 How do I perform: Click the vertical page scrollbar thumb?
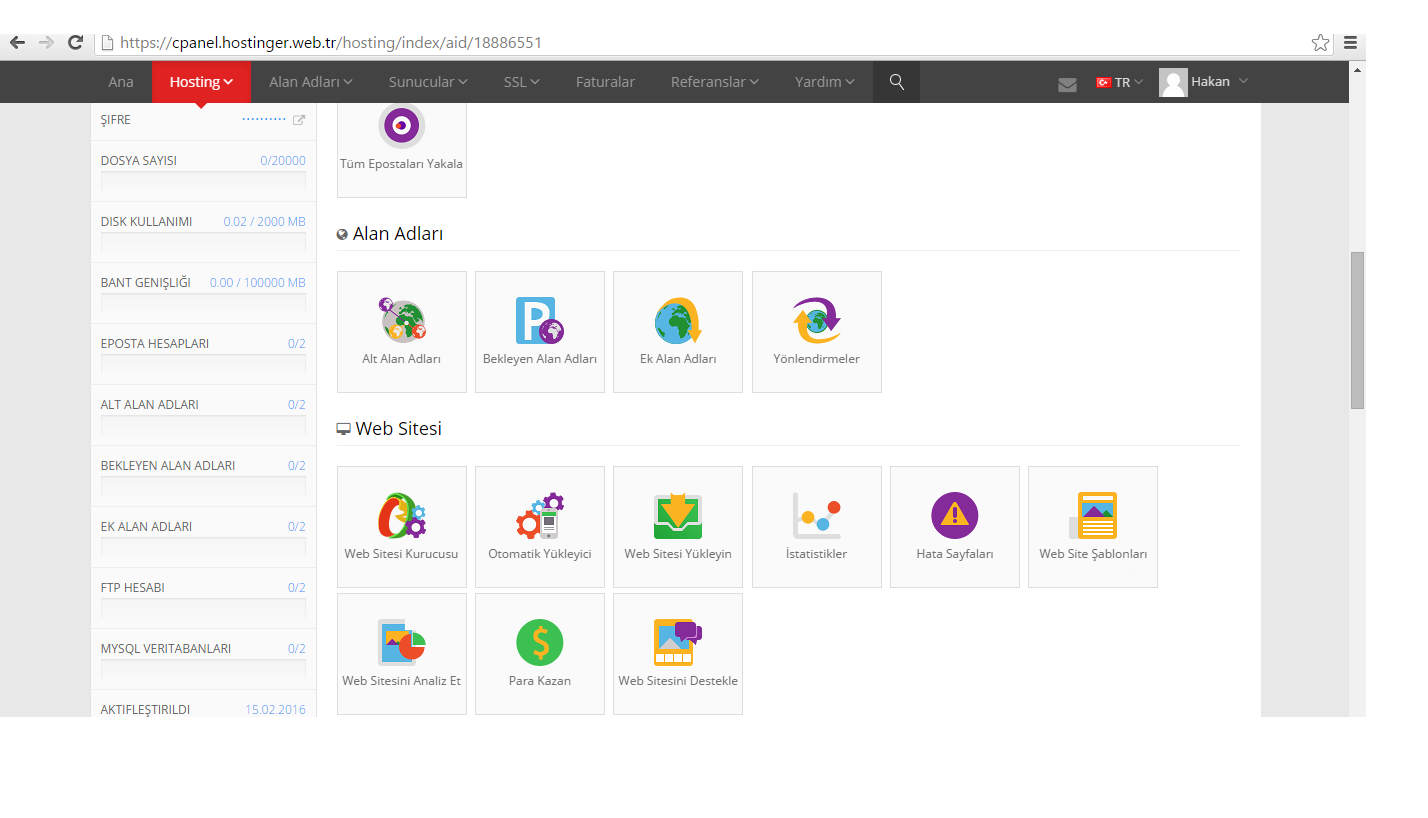[x=1357, y=330]
